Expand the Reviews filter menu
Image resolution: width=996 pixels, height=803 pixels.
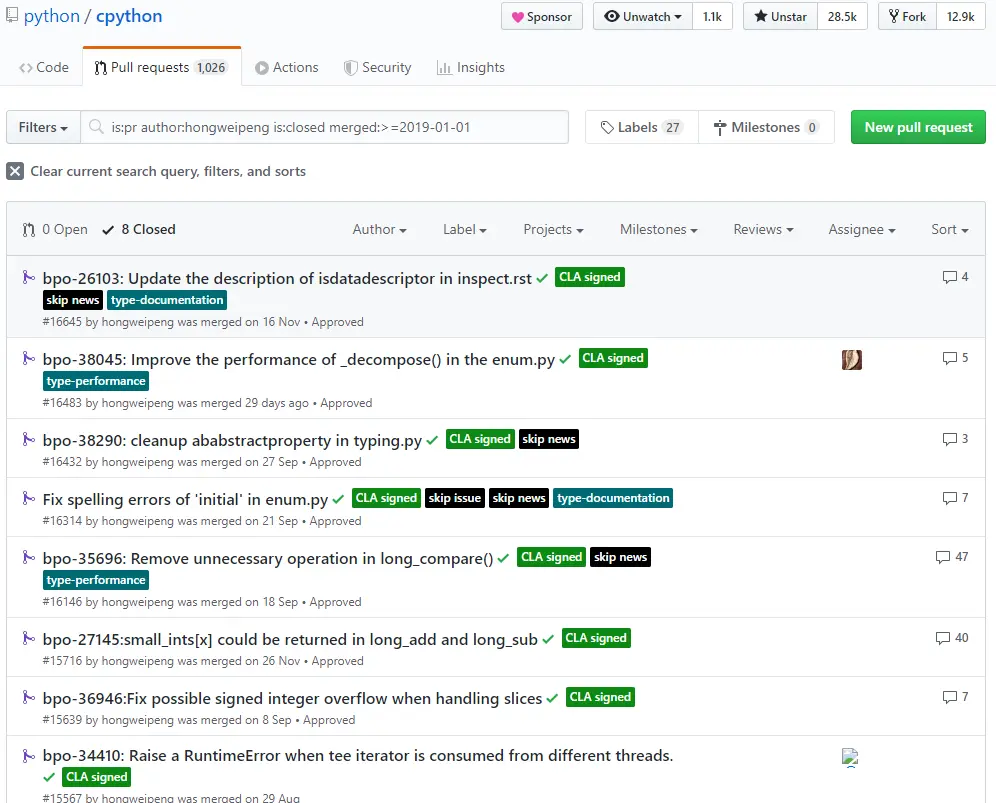[763, 229]
